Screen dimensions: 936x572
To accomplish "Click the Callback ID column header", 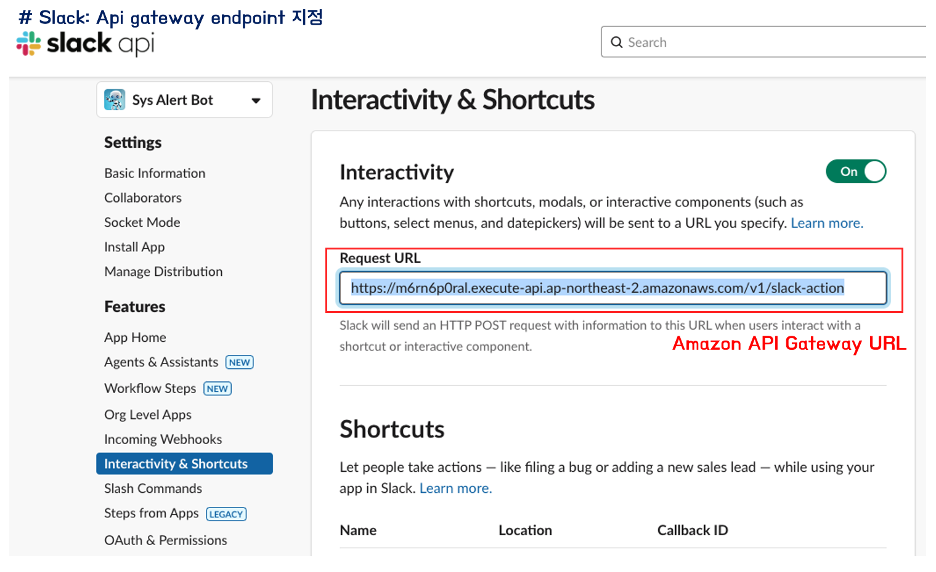I will 692,530.
